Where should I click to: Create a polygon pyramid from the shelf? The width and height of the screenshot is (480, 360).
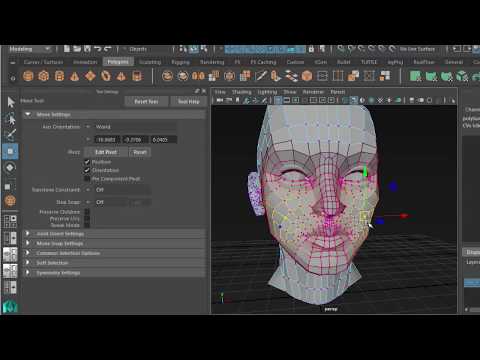click(x=121, y=76)
